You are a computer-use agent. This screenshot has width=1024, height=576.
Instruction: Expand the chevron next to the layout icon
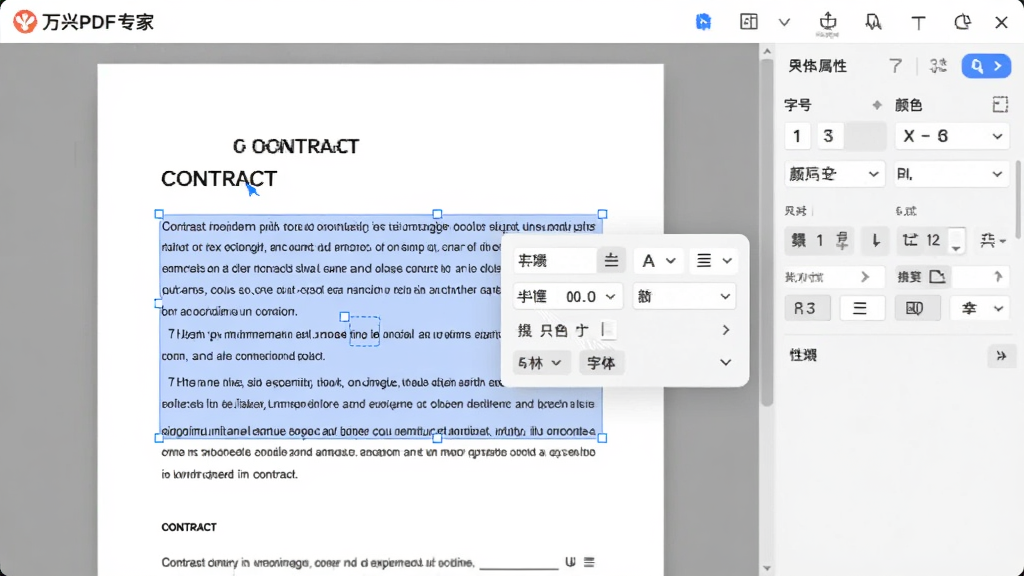tap(784, 22)
